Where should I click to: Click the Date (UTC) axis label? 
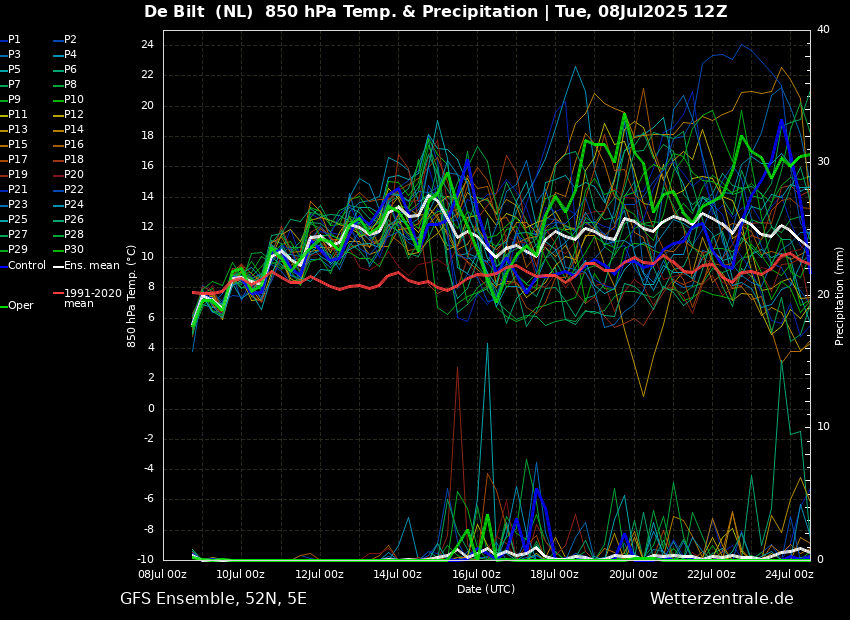click(486, 589)
